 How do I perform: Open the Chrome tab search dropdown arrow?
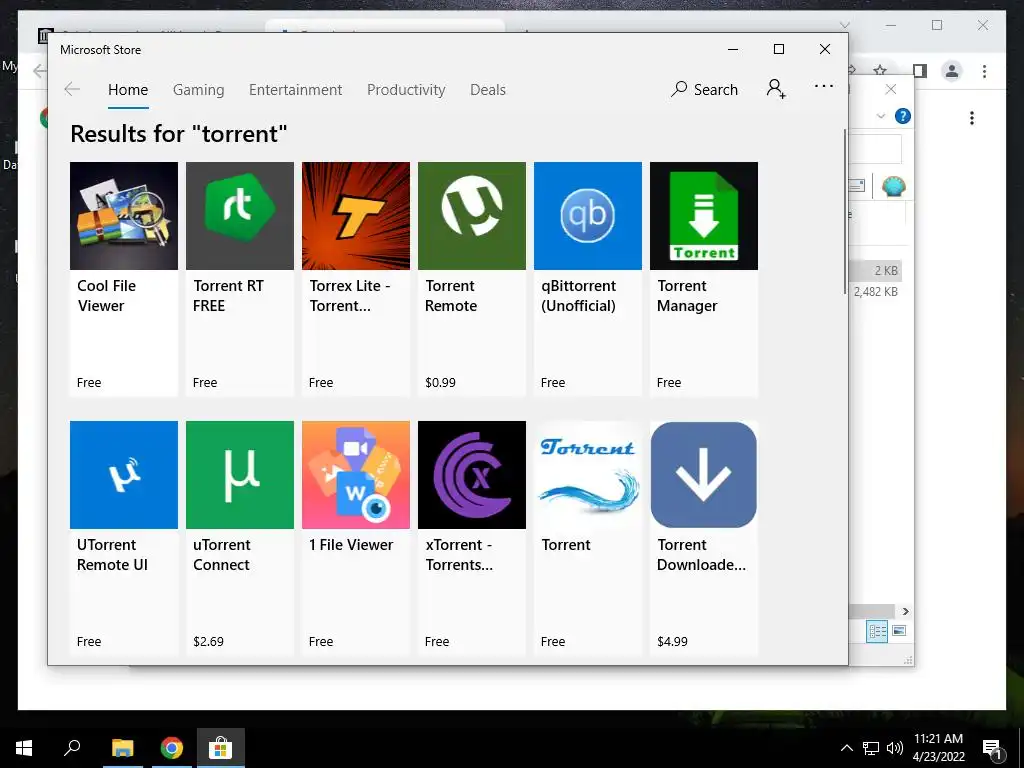tap(844, 25)
